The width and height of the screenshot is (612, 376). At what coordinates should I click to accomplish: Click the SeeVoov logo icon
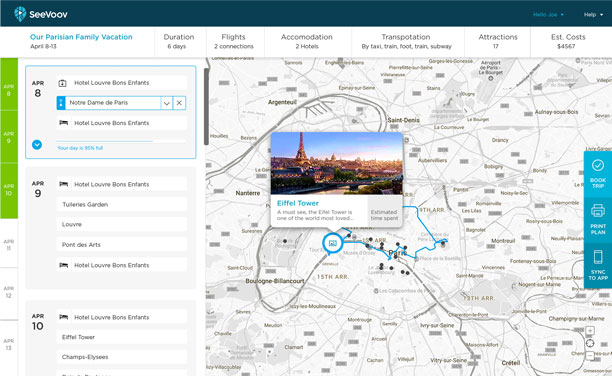(x=20, y=14)
